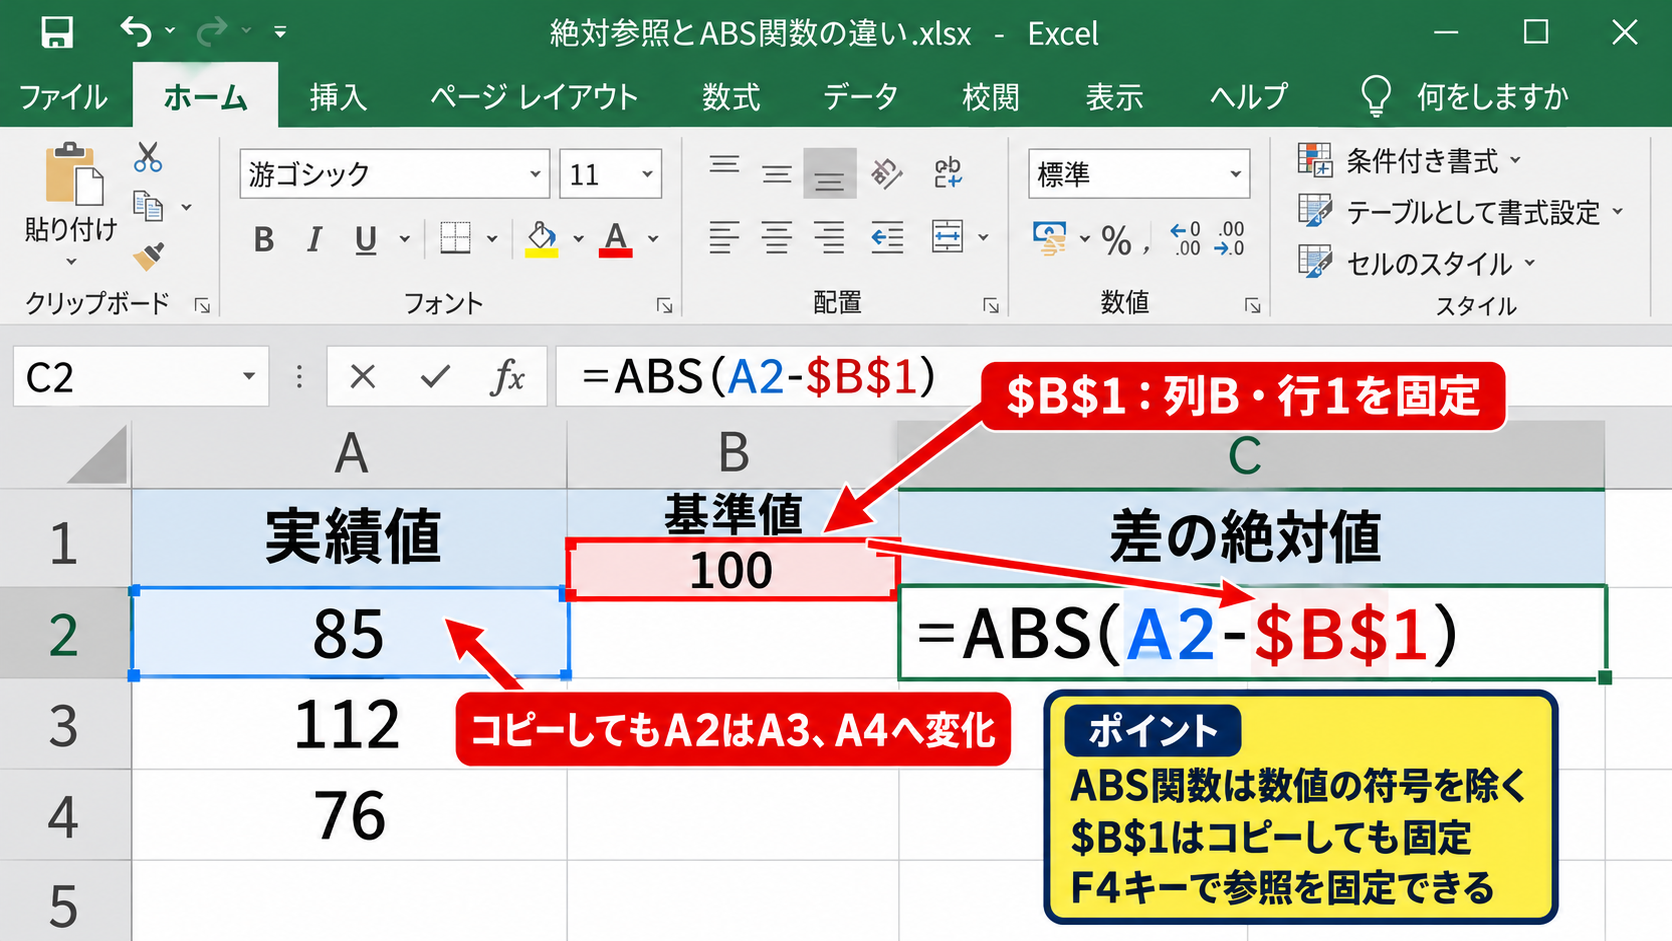
Task: Click column B header
Action: (733, 454)
